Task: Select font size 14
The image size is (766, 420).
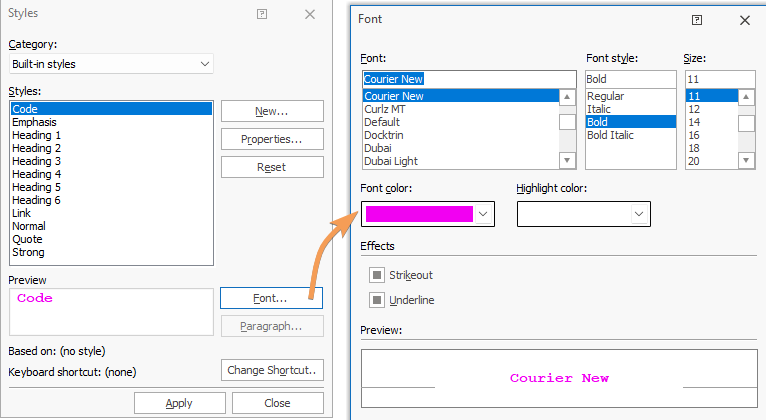Action: [695, 122]
